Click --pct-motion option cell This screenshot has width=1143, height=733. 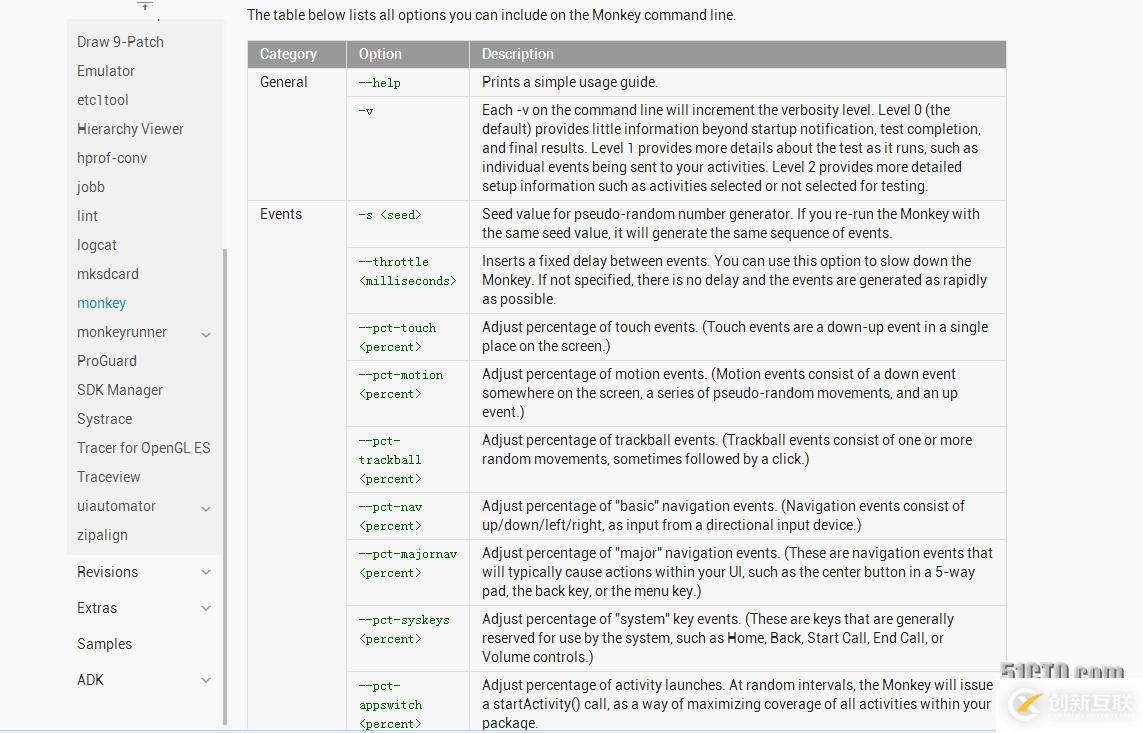[407, 393]
